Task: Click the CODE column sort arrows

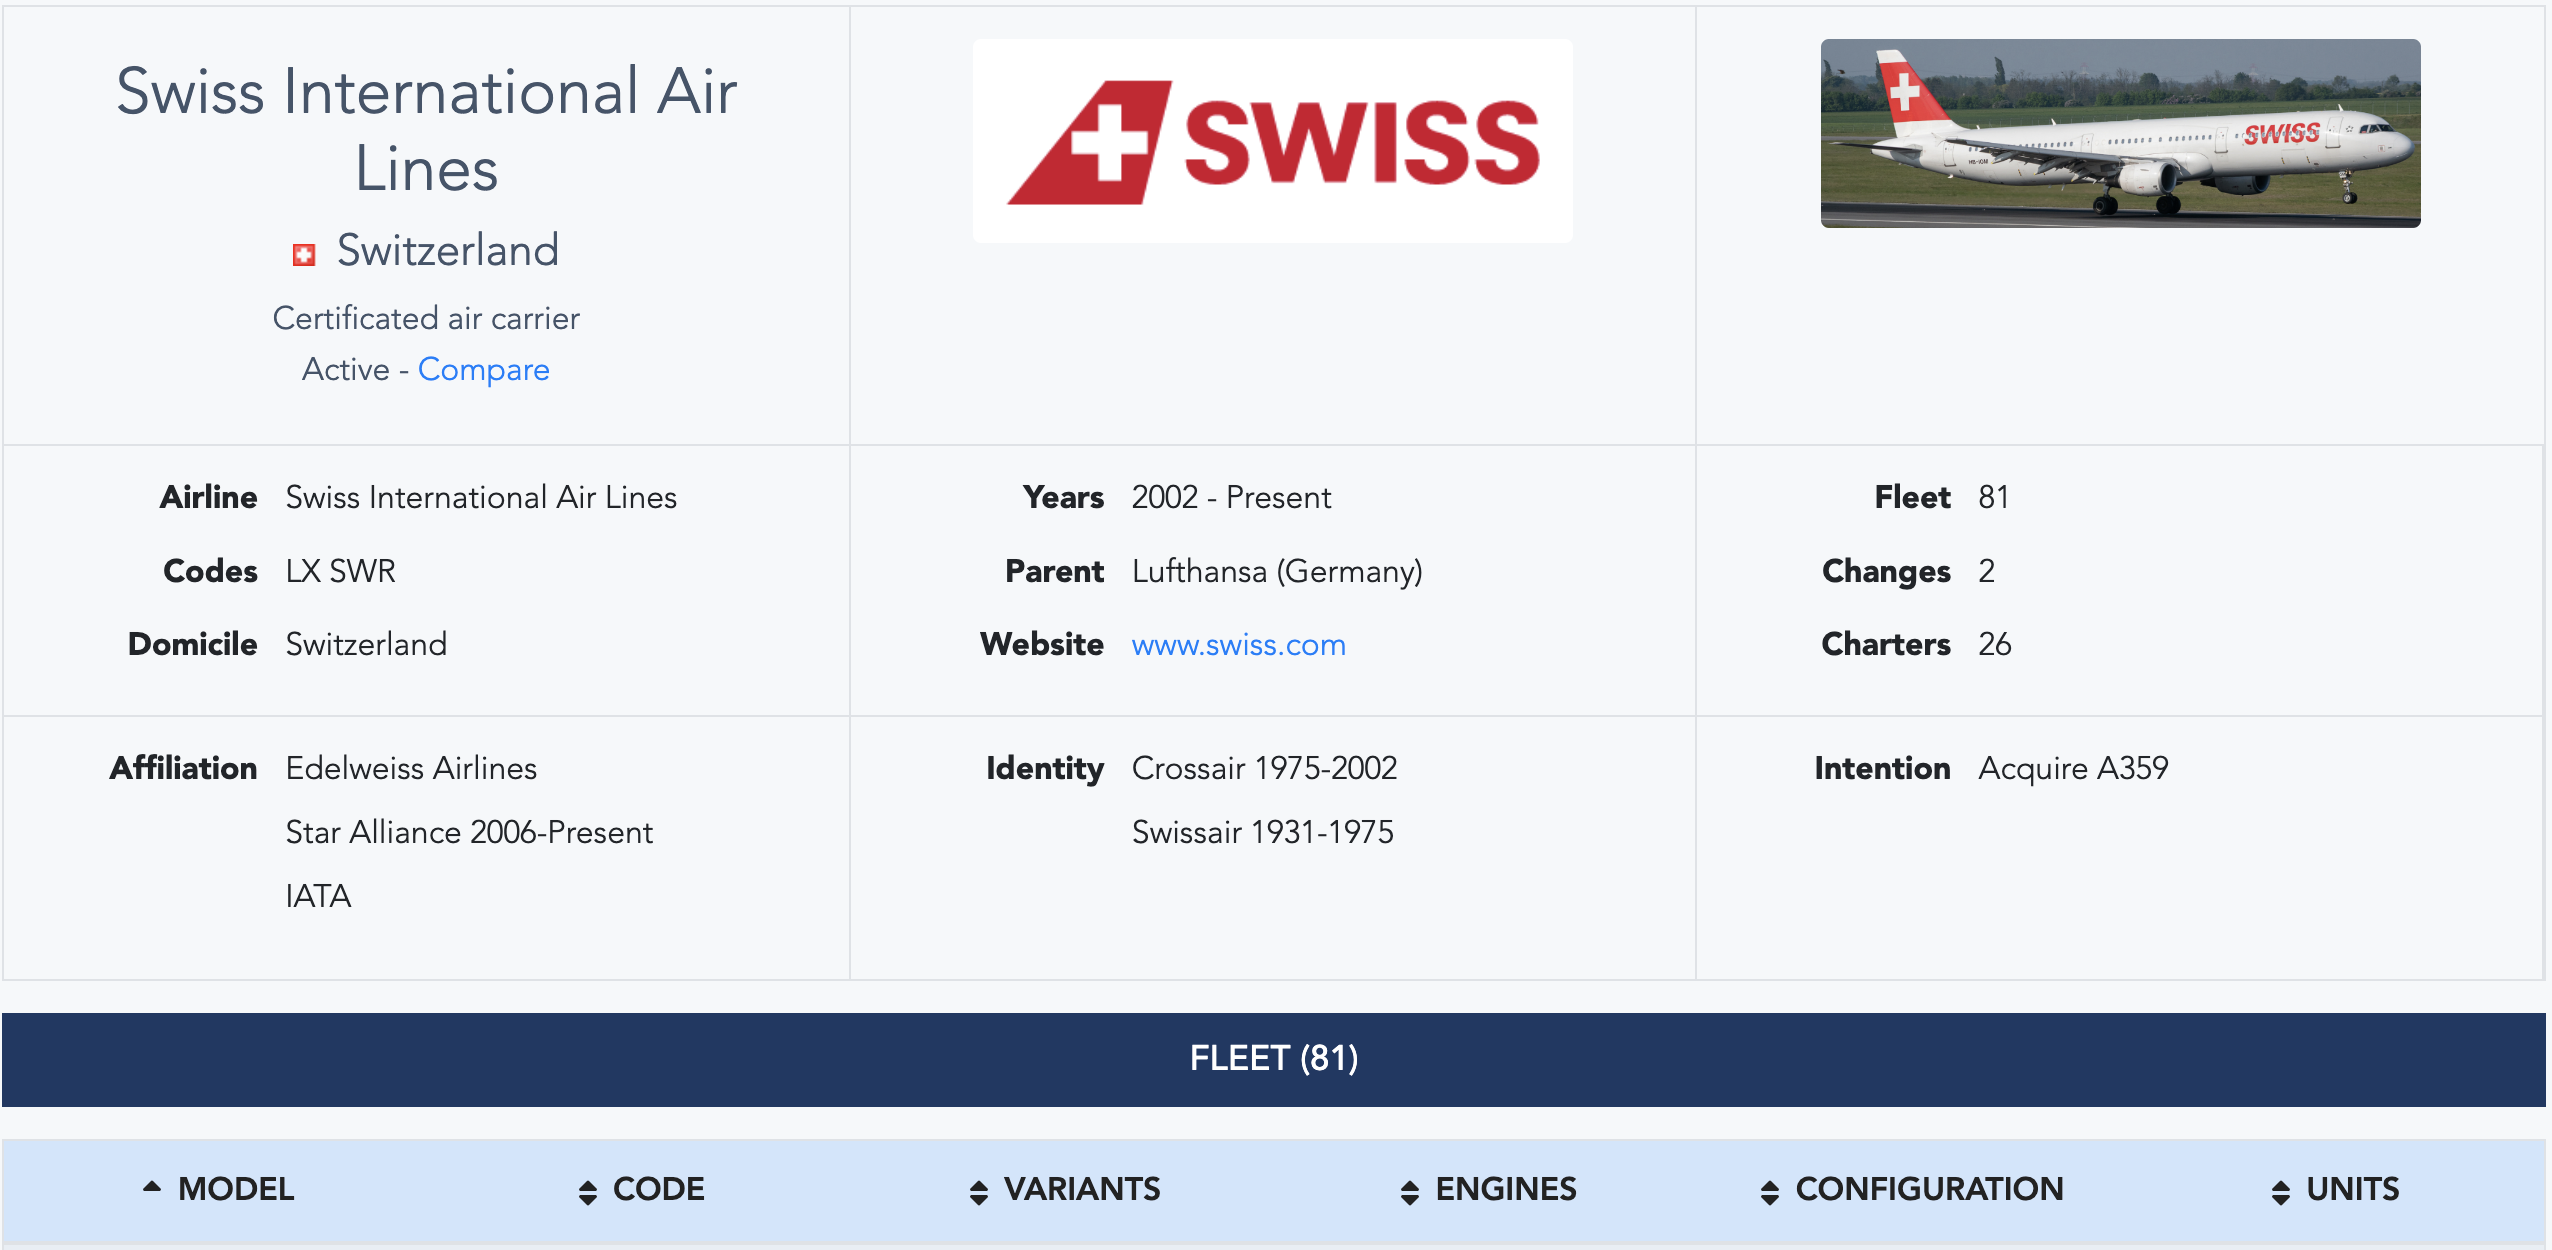Action: click(x=588, y=1191)
